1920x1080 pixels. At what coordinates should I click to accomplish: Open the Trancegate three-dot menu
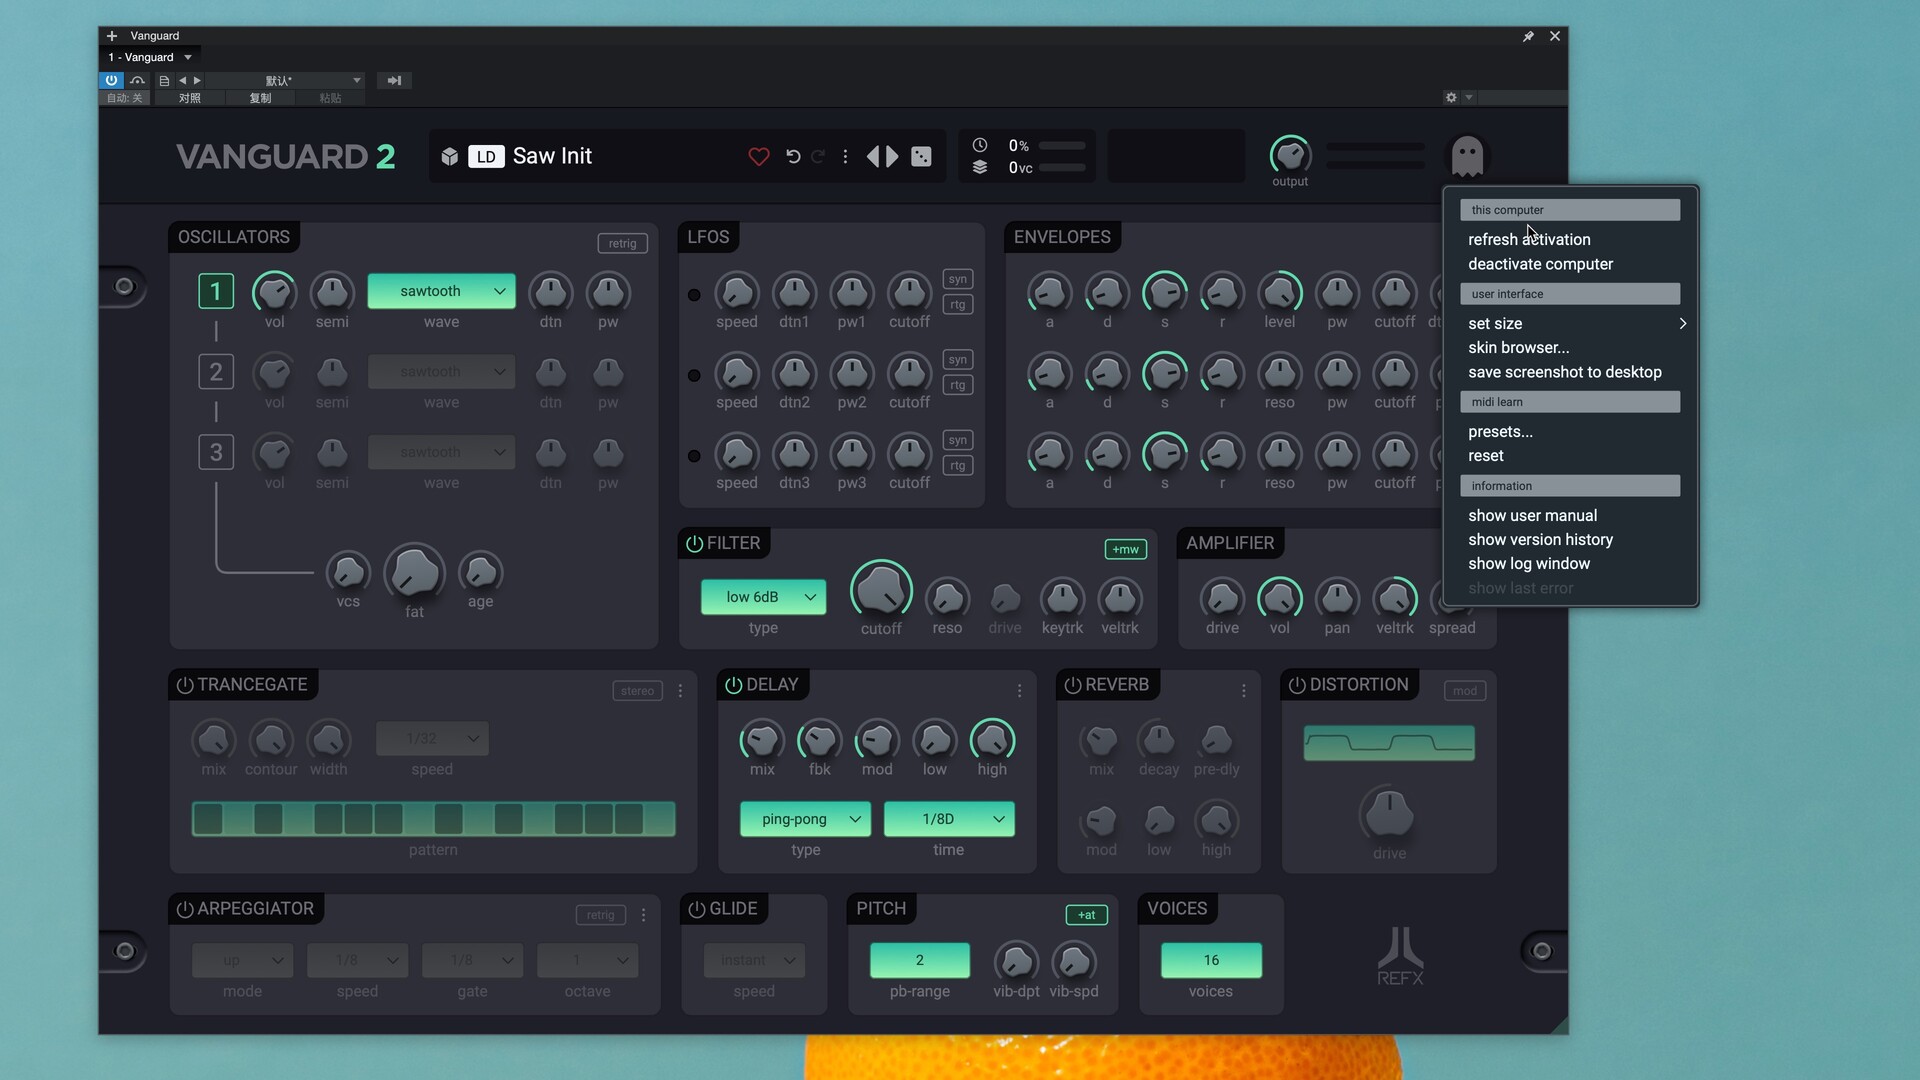(x=681, y=691)
